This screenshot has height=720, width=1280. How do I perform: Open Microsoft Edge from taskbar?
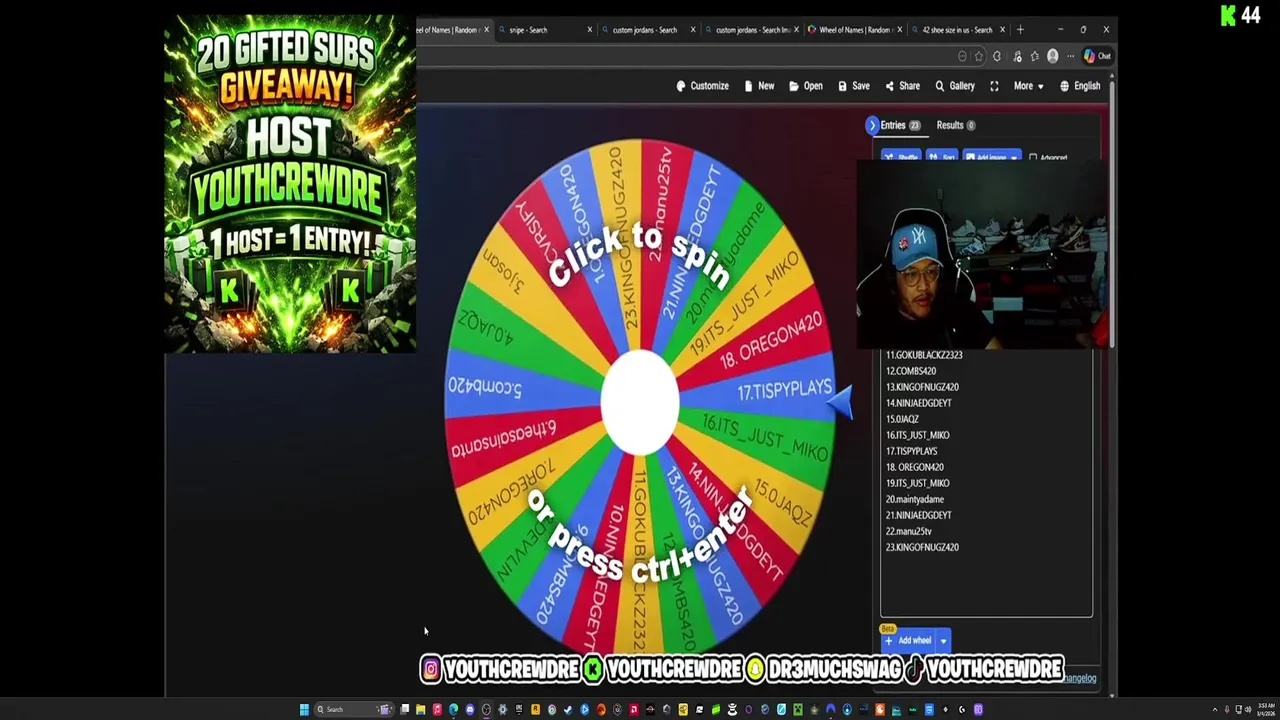click(x=453, y=710)
